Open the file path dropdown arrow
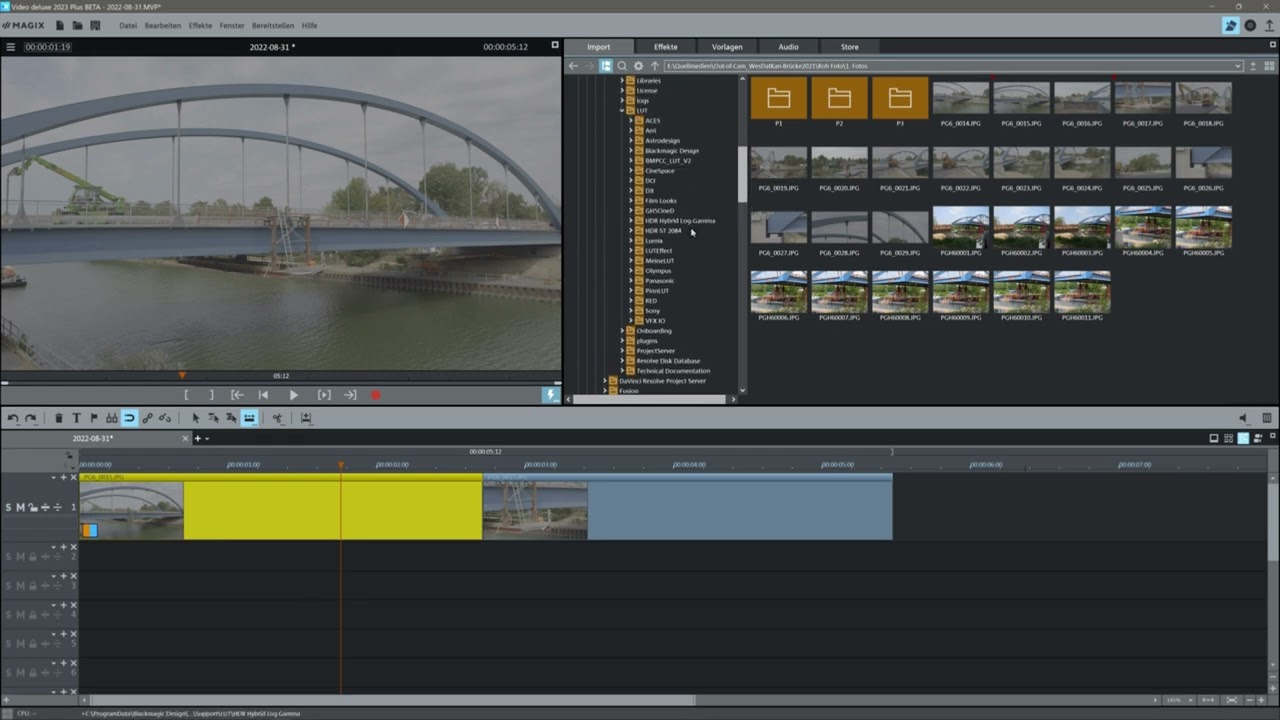The image size is (1280, 720). (x=1238, y=66)
